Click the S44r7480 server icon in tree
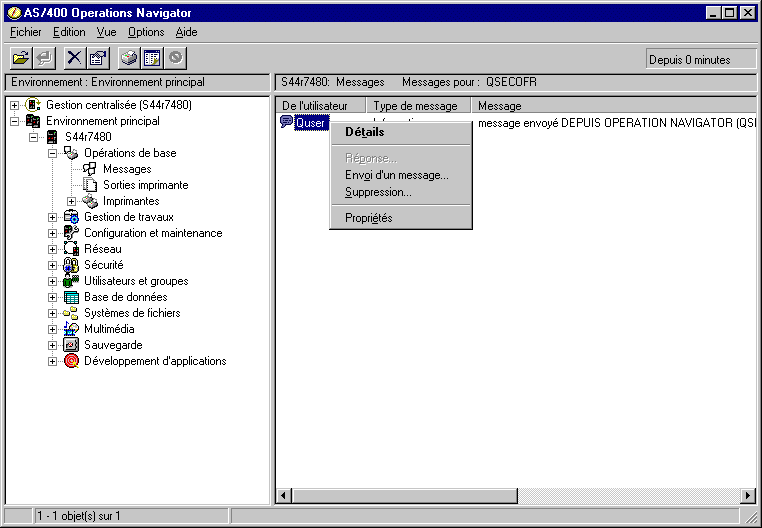Image resolution: width=762 pixels, height=528 pixels. [52, 137]
